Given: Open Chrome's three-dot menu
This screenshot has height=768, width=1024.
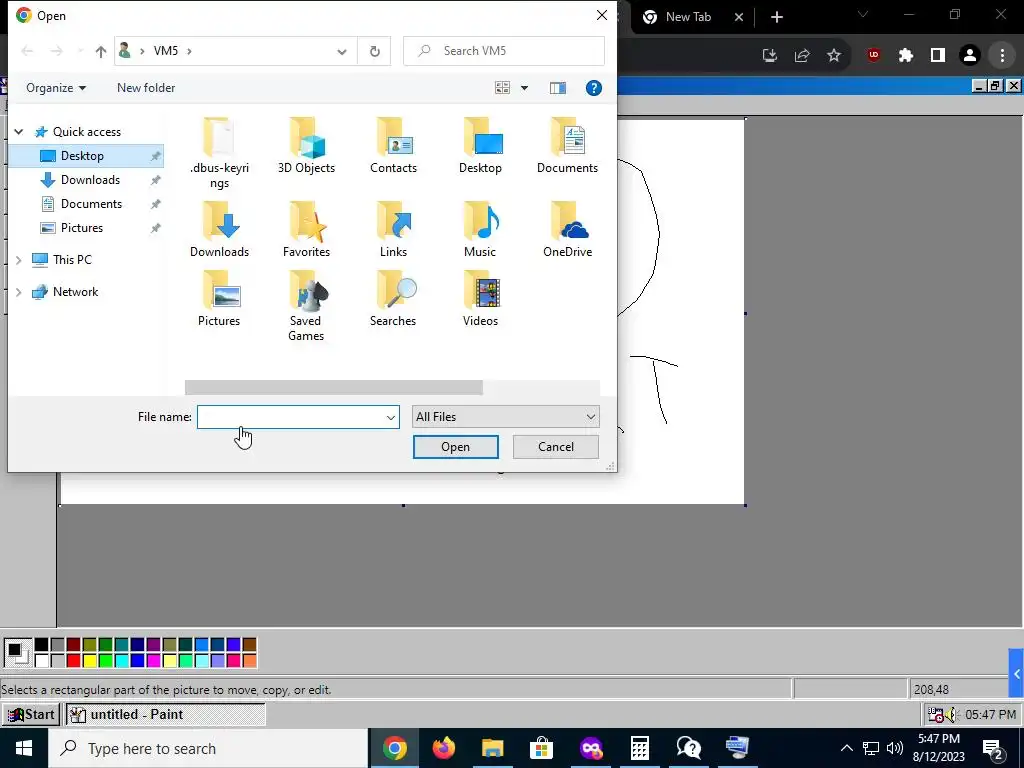Looking at the screenshot, I should click(x=1002, y=56).
